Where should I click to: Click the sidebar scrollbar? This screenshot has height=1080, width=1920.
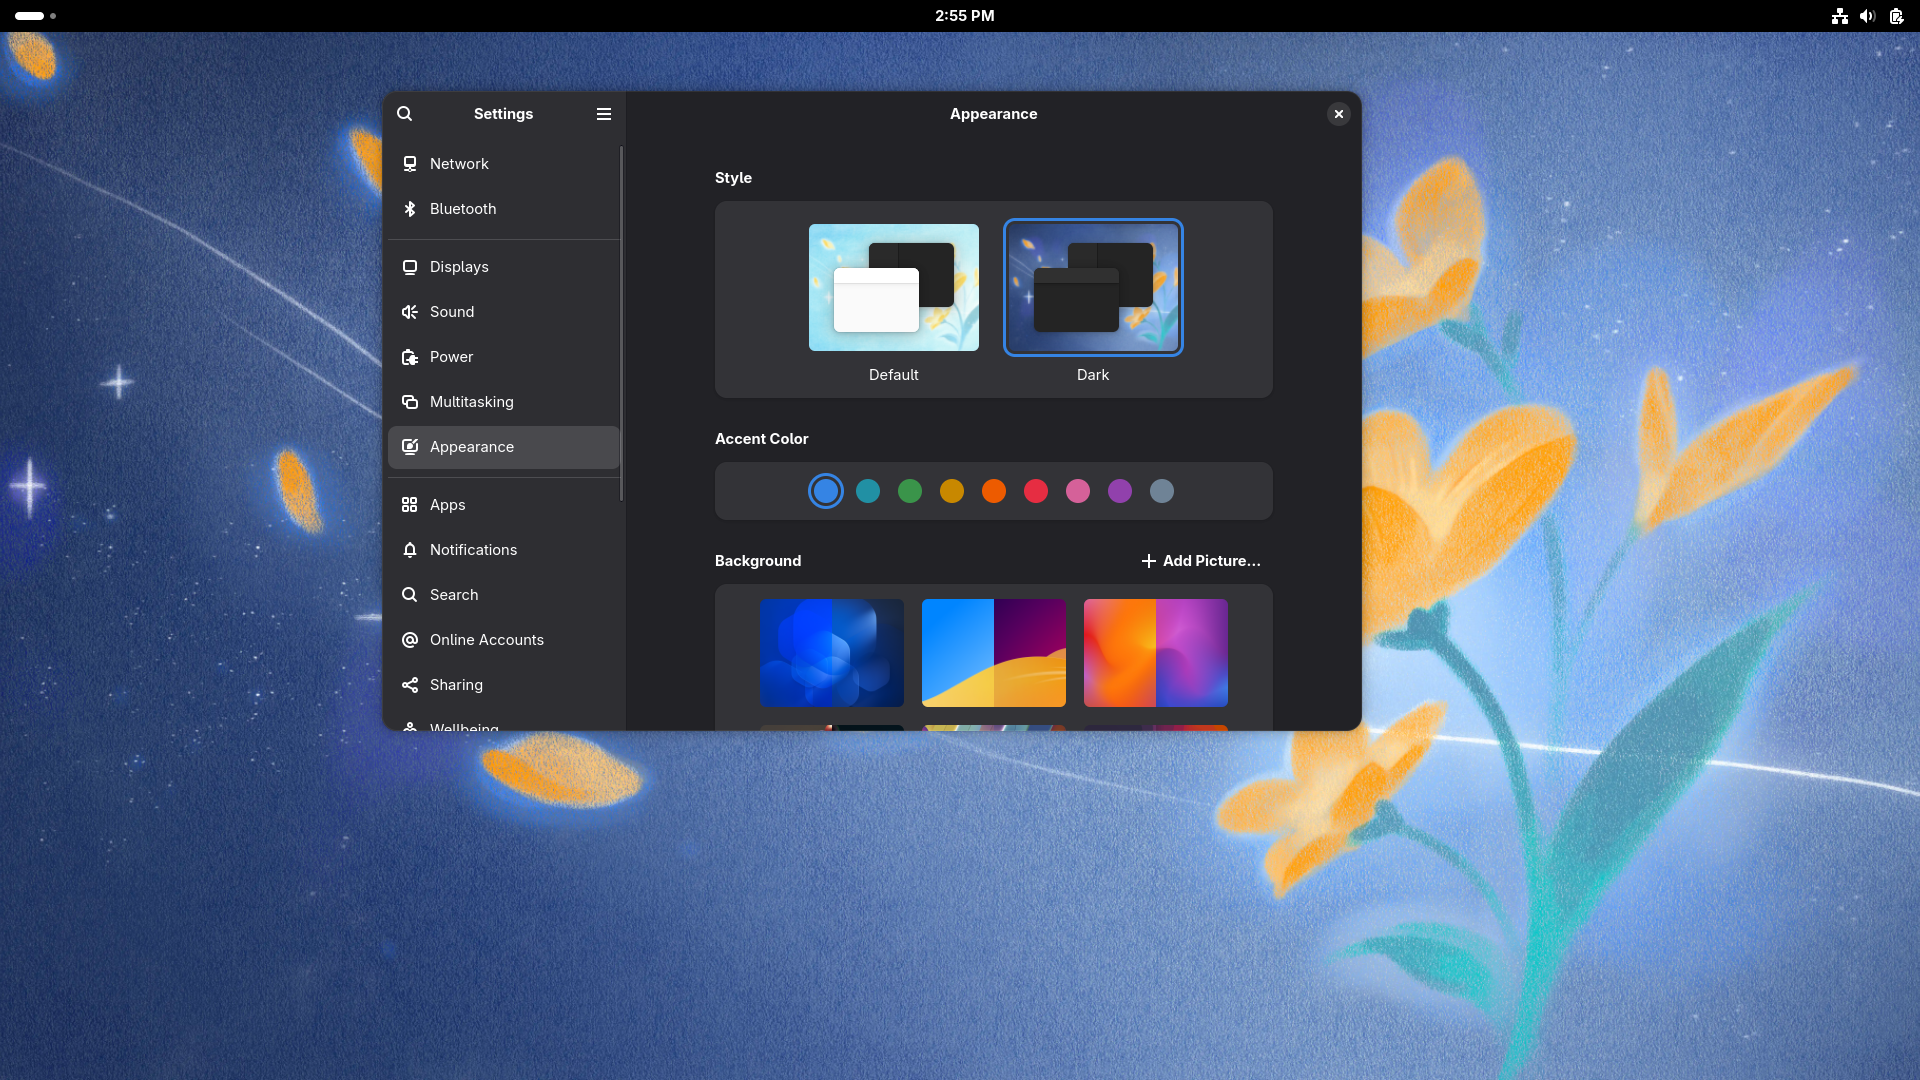point(621,324)
